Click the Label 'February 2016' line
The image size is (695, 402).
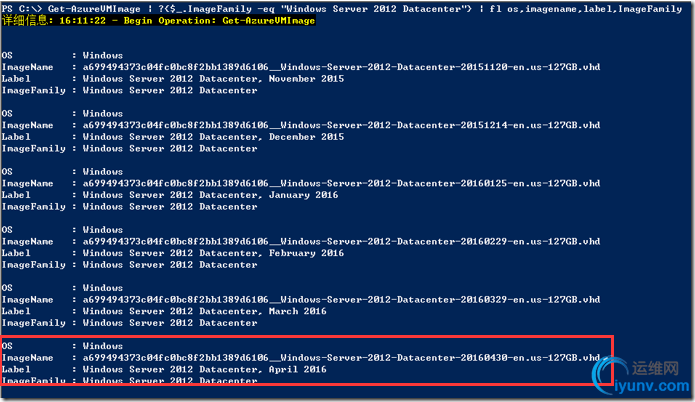(x=173, y=253)
